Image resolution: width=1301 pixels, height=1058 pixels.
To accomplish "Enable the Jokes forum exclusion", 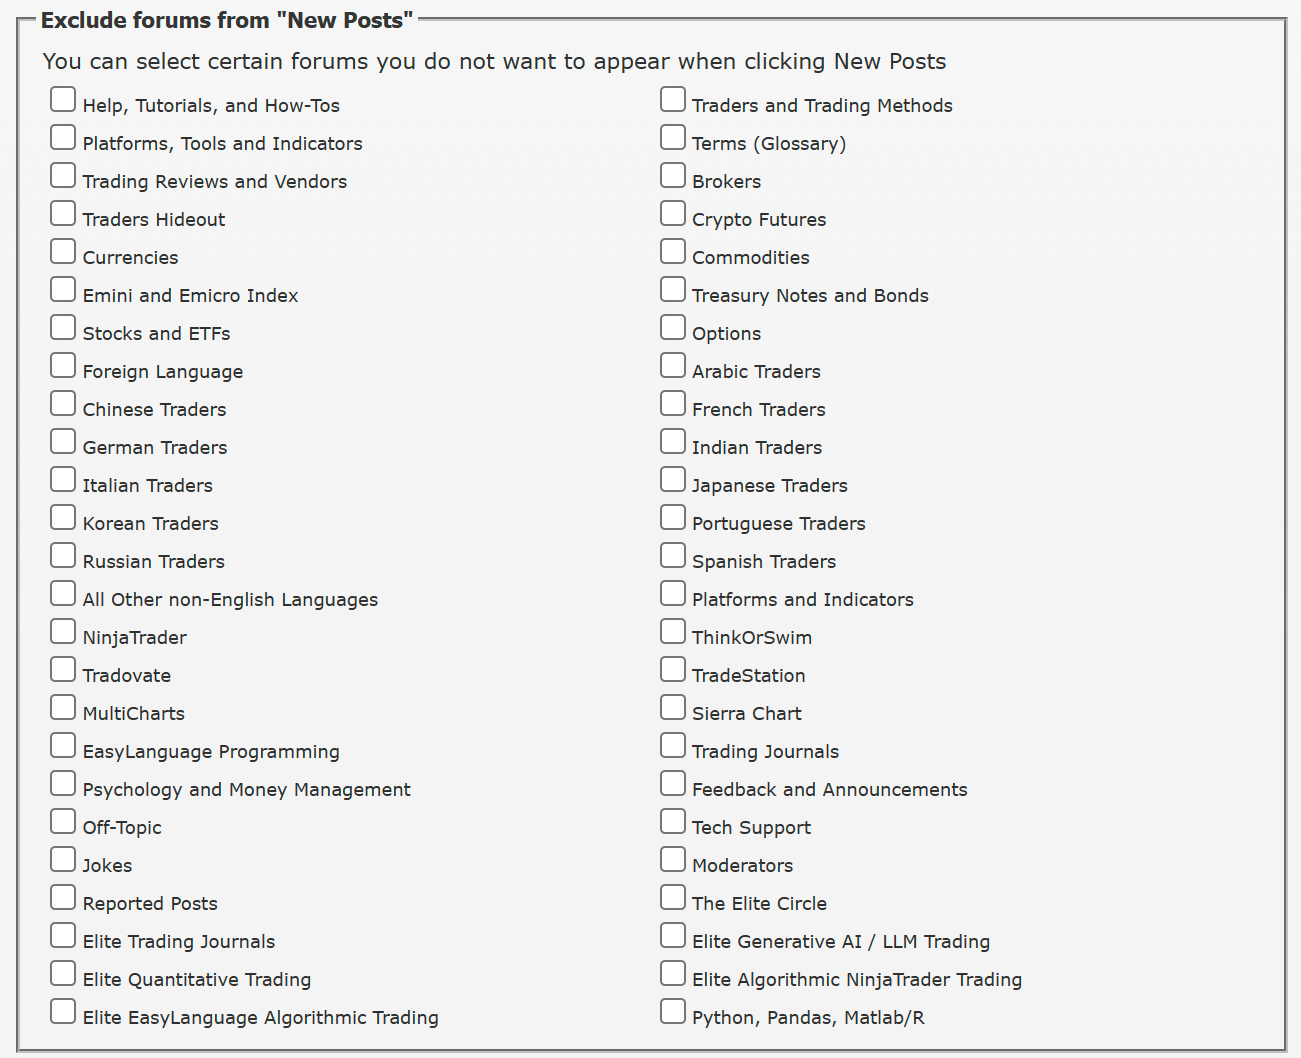I will [63, 859].
